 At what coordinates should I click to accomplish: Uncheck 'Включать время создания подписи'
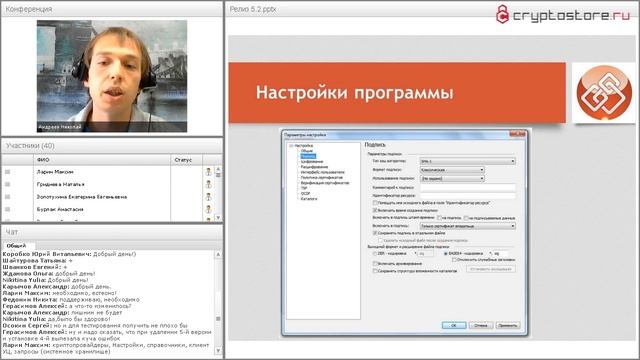click(375, 210)
